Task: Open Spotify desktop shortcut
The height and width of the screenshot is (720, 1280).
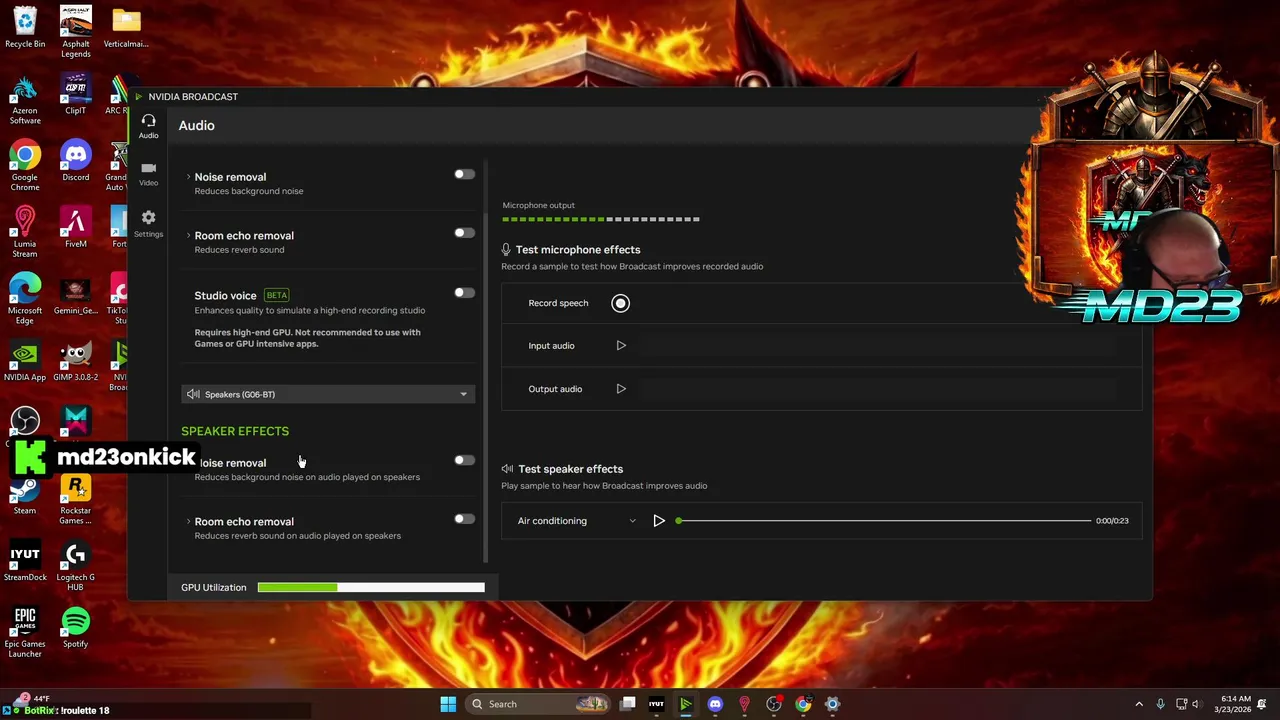Action: (x=76, y=628)
